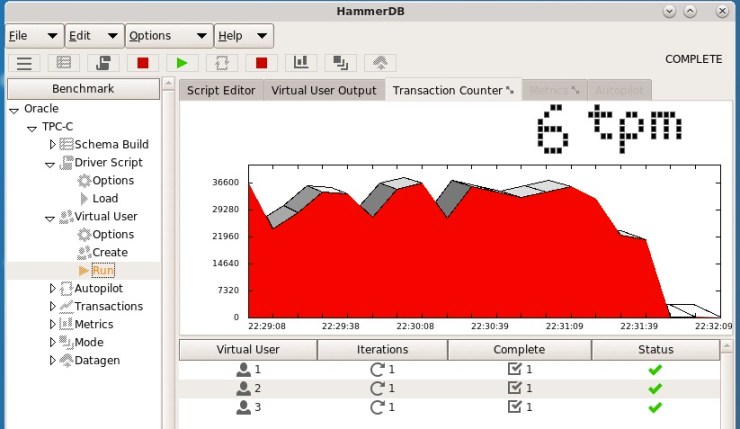
Task: Collapse the TPC-C tree node
Action: 32,128
